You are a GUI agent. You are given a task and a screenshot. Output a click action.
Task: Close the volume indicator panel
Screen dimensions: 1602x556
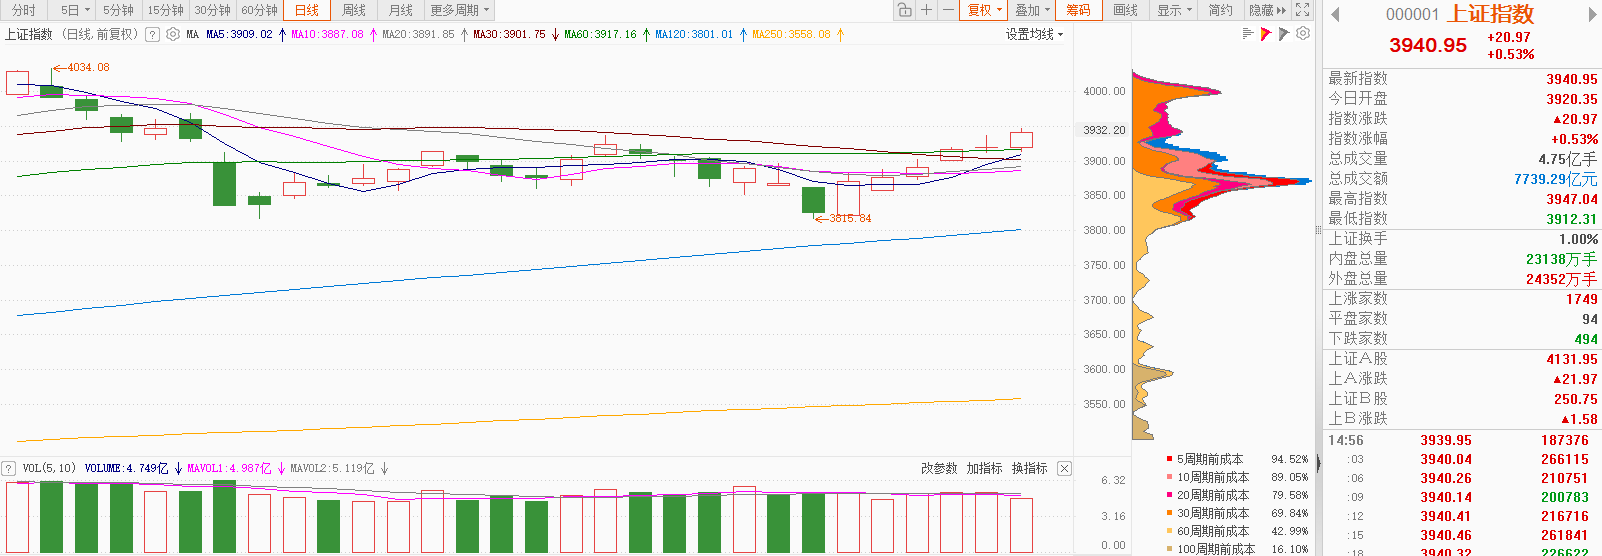(x=1064, y=468)
